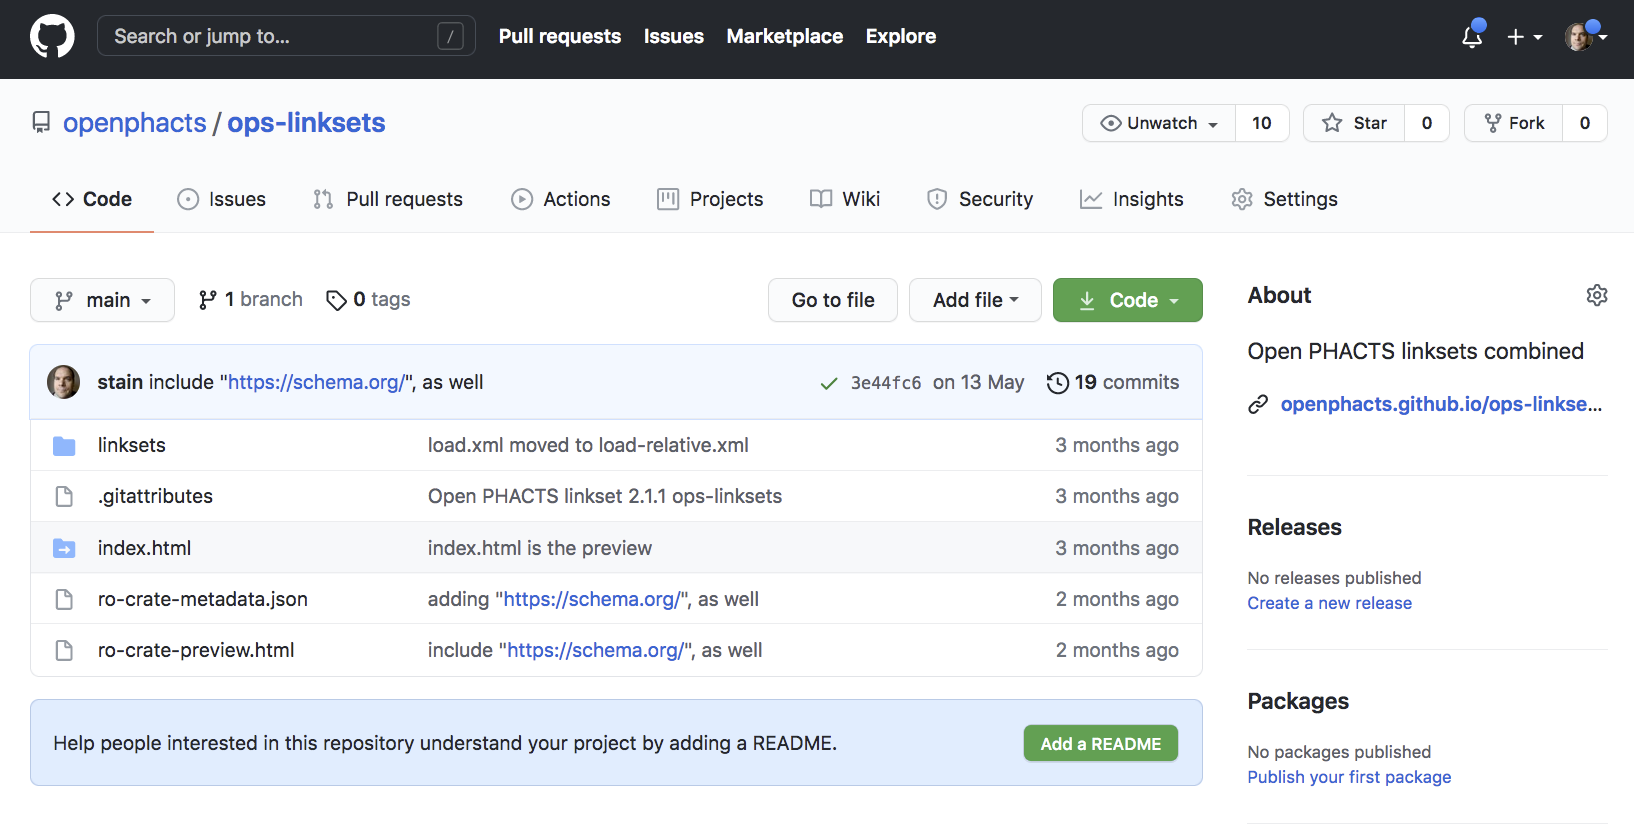Switch to the Settings tab
Image resolution: width=1634 pixels, height=828 pixels.
coord(1285,199)
